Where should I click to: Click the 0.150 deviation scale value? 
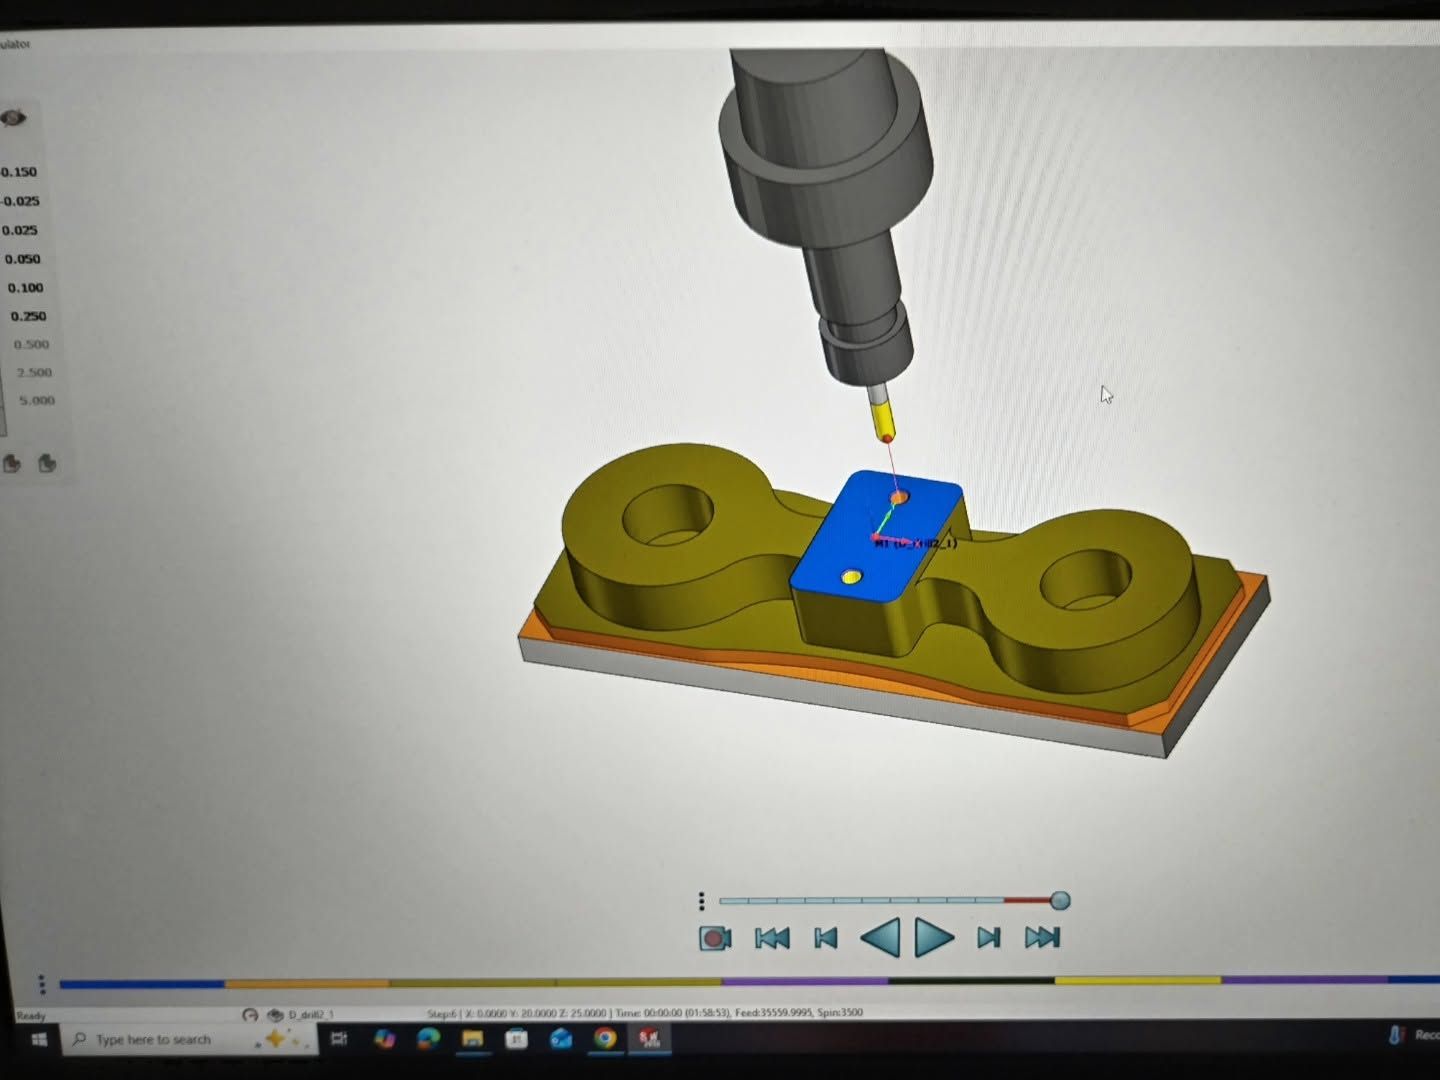[x=19, y=172]
